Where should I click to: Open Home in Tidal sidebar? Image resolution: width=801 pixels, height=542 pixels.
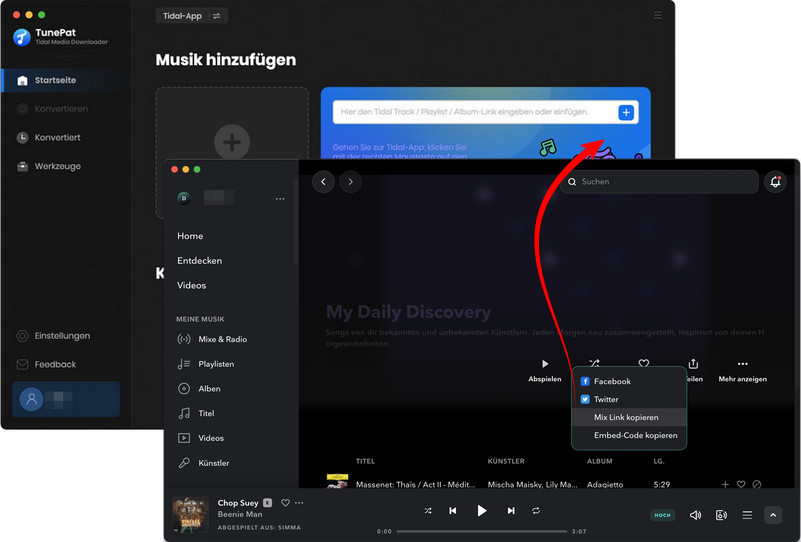[190, 236]
